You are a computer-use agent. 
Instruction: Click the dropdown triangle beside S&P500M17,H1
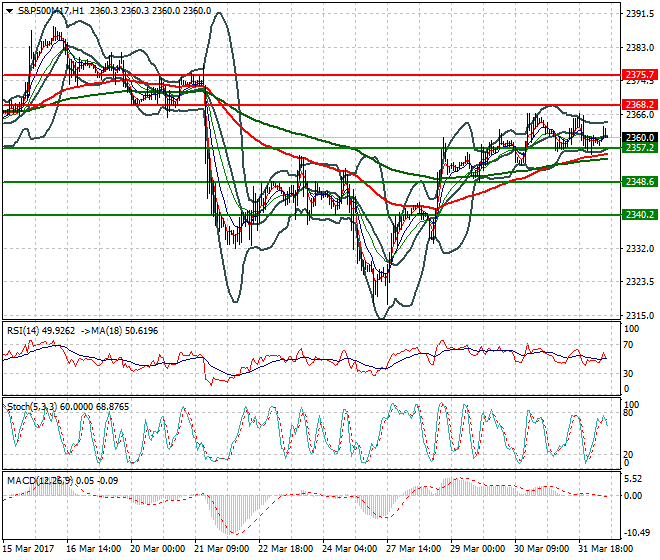coord(10,11)
